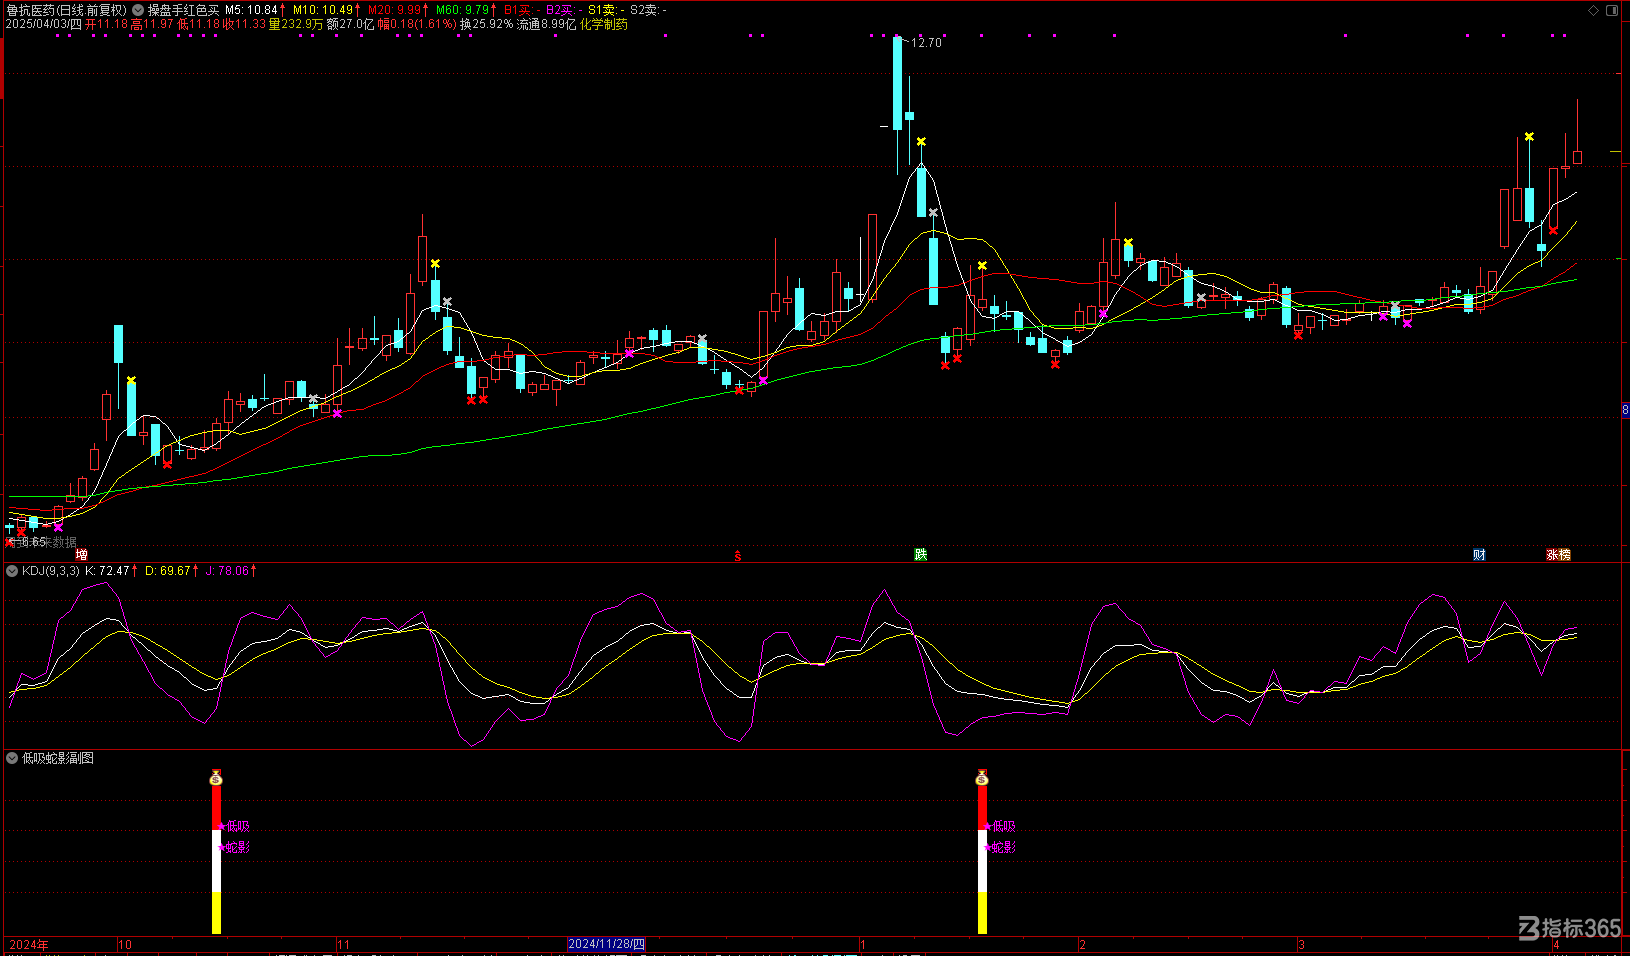The width and height of the screenshot is (1630, 956).
Task: Click the 低吸蛇影副图 indicator label
Action: (x=58, y=758)
